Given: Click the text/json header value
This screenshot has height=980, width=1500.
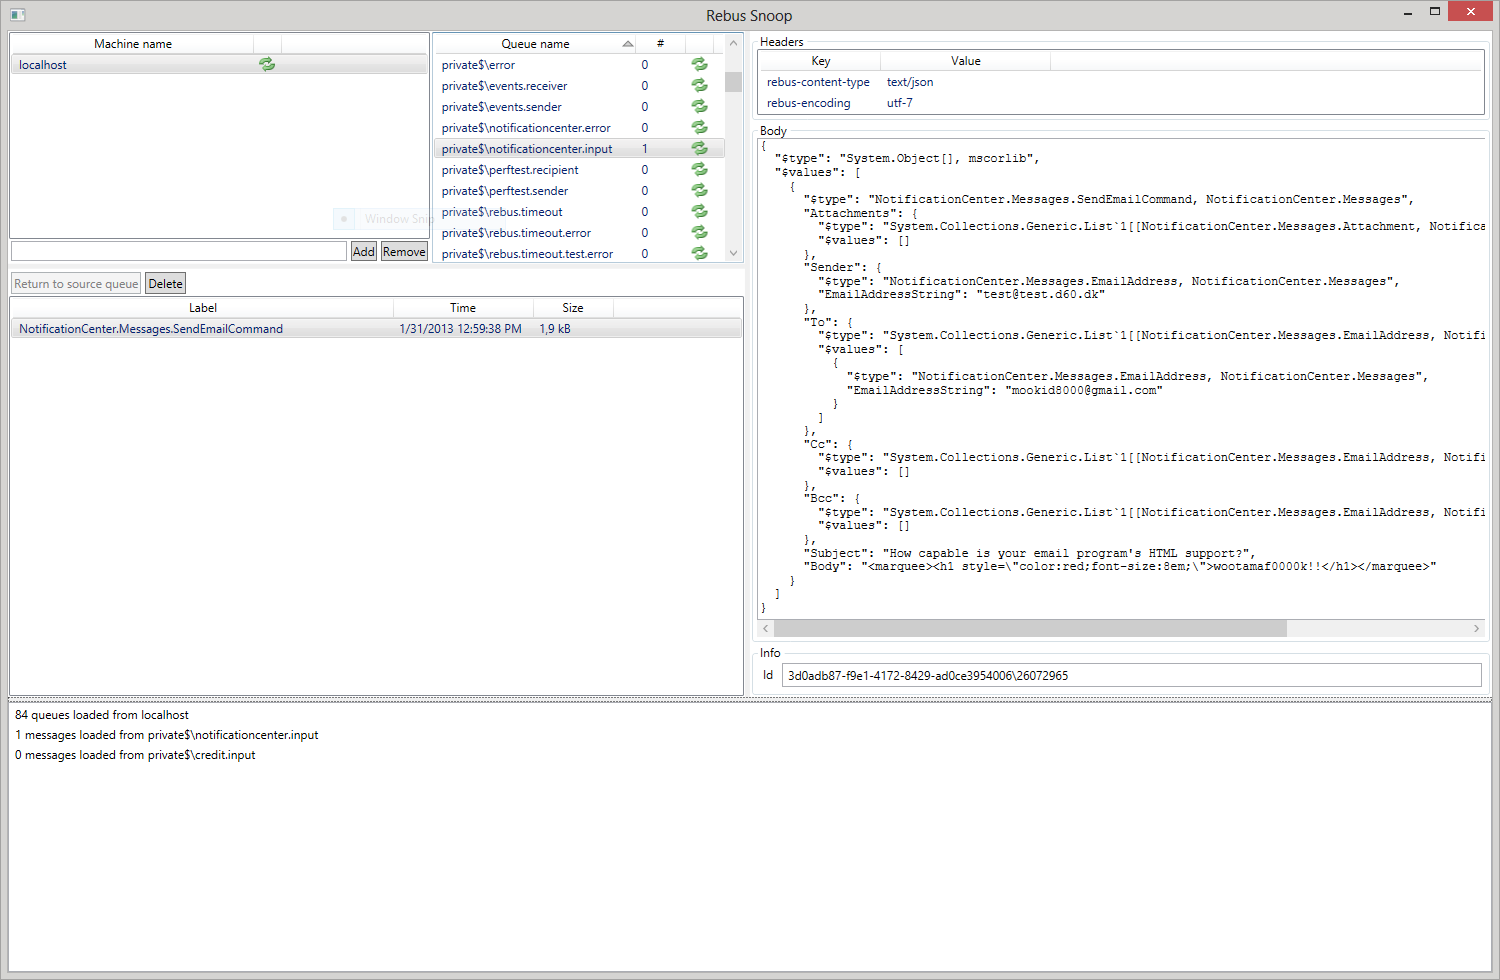Looking at the screenshot, I should click(x=910, y=82).
